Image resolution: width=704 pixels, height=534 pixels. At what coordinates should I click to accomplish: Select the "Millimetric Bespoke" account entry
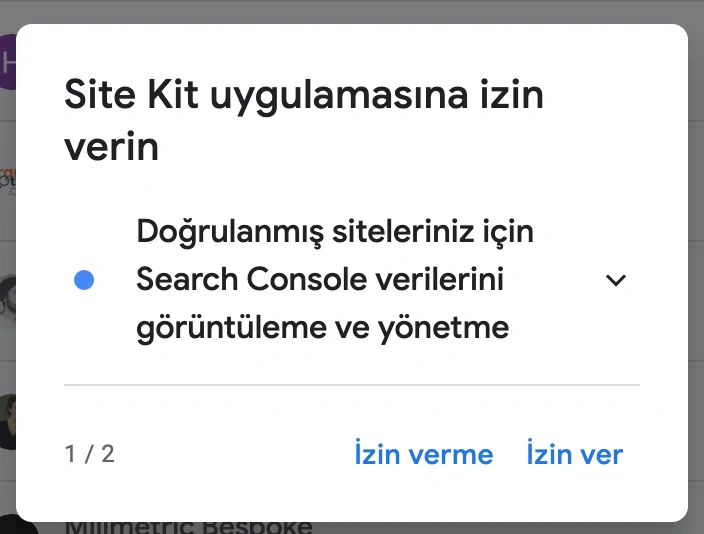click(x=190, y=527)
